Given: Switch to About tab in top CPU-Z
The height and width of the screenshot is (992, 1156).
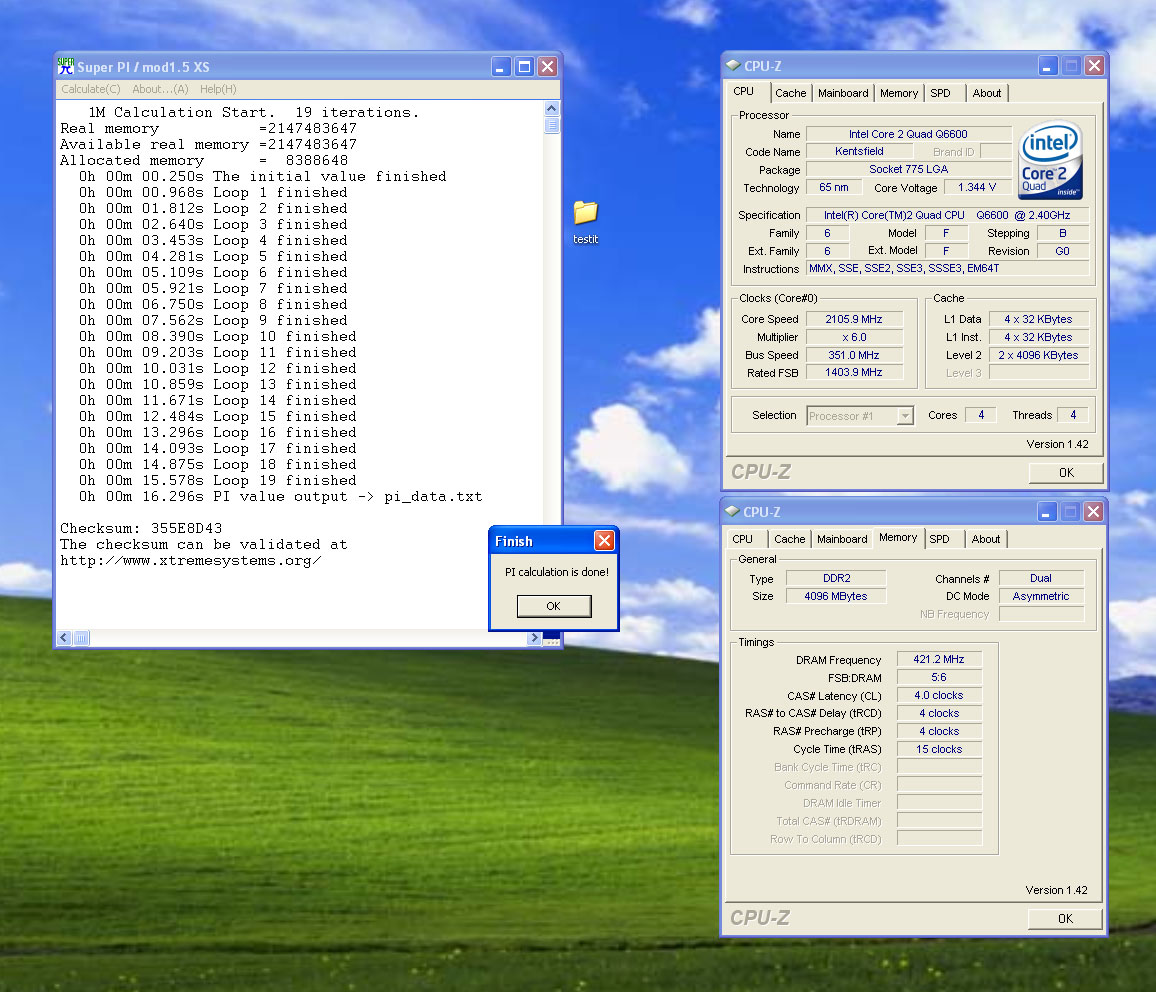Looking at the screenshot, I should click(x=986, y=94).
